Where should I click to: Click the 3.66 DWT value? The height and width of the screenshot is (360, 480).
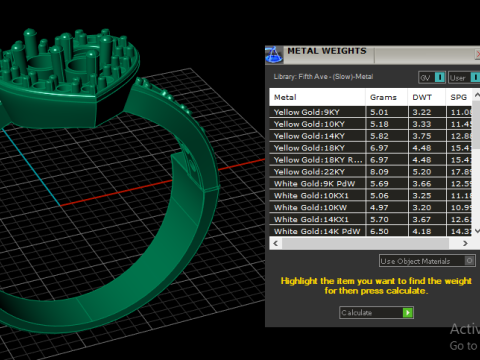tap(422, 184)
